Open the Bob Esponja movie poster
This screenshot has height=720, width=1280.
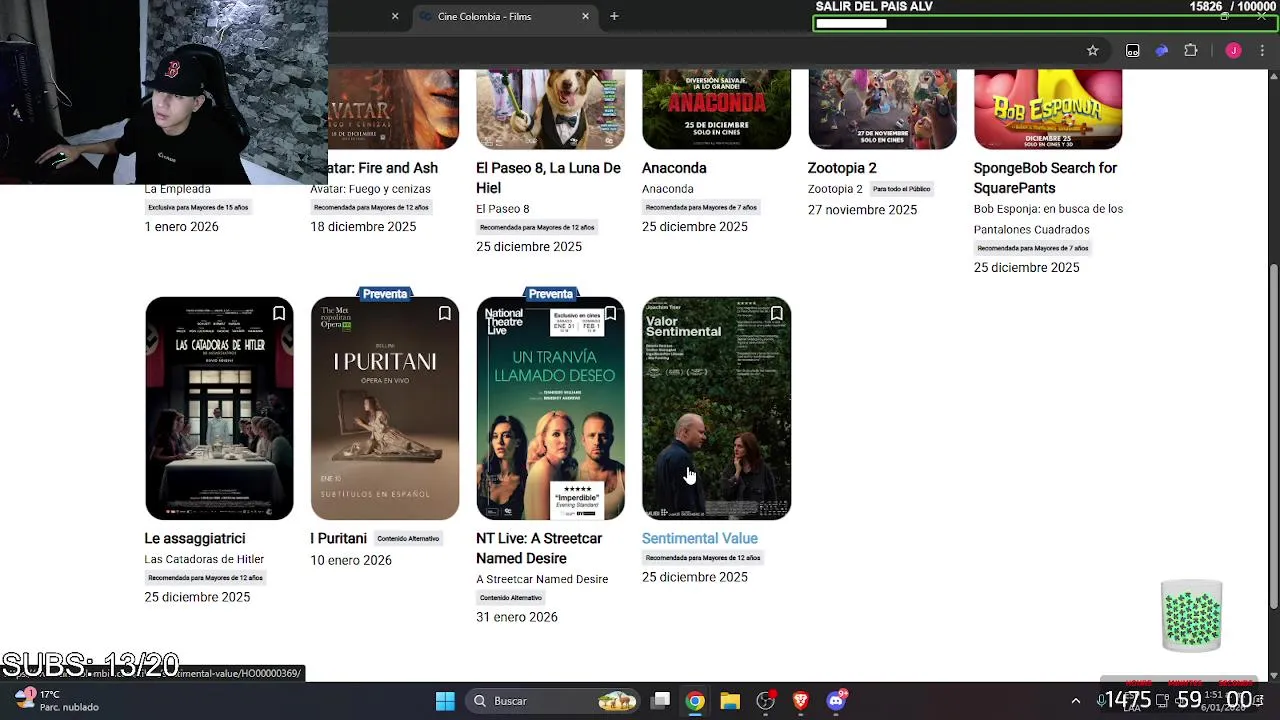tap(1048, 109)
